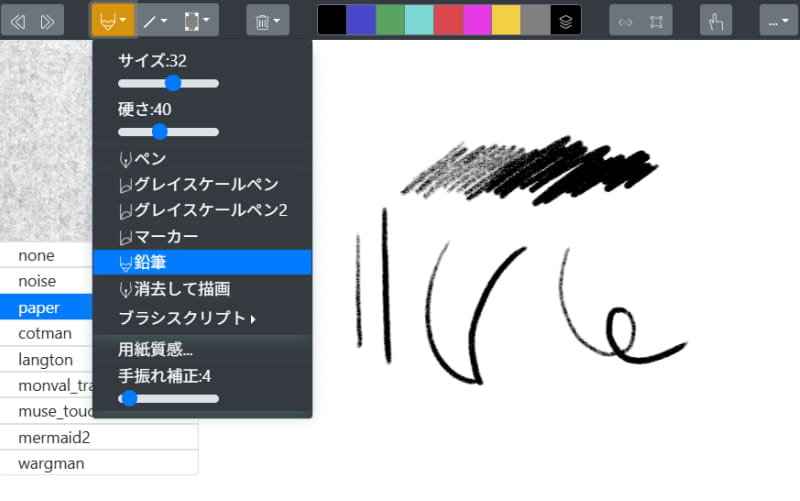Screen dimensions: 800x501
Task: Expand the ブラシスクリプト submenu
Action: click(202, 318)
